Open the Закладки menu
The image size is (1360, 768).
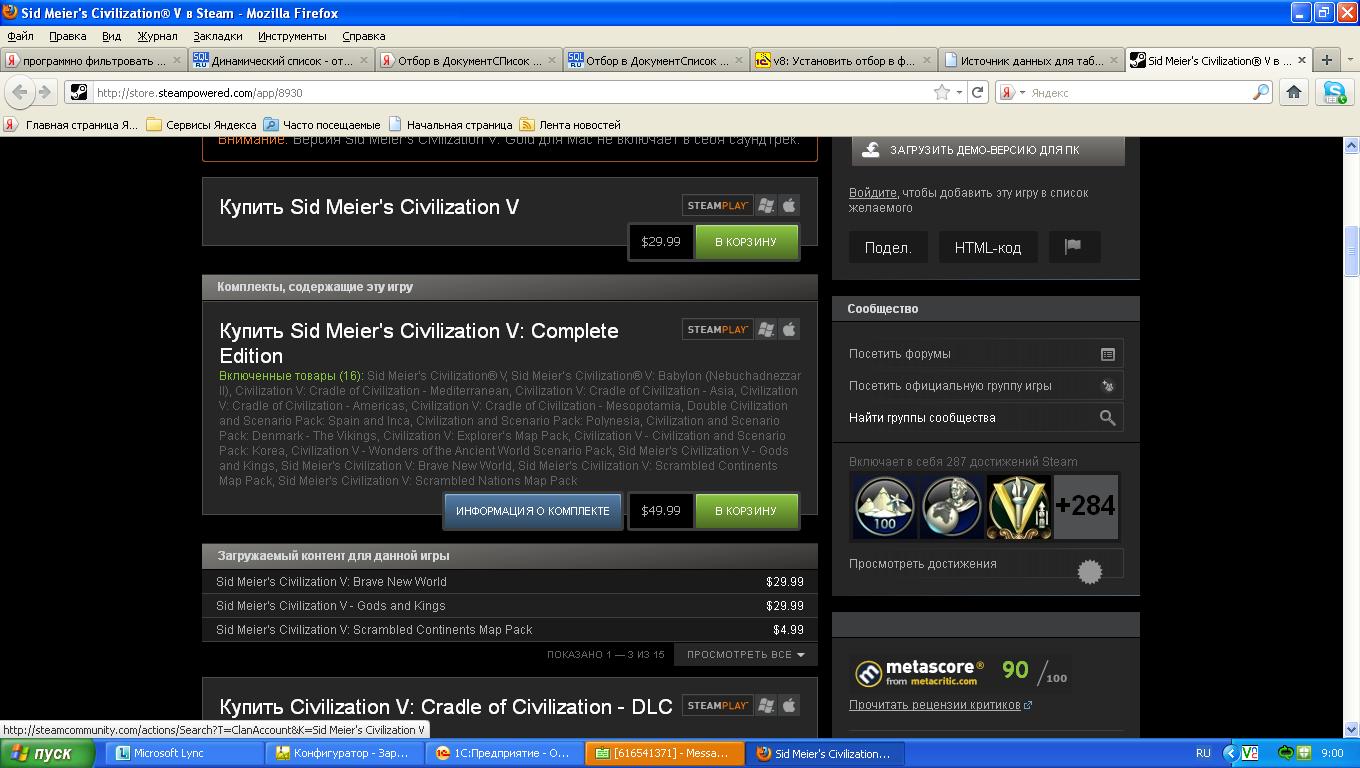tap(218, 36)
